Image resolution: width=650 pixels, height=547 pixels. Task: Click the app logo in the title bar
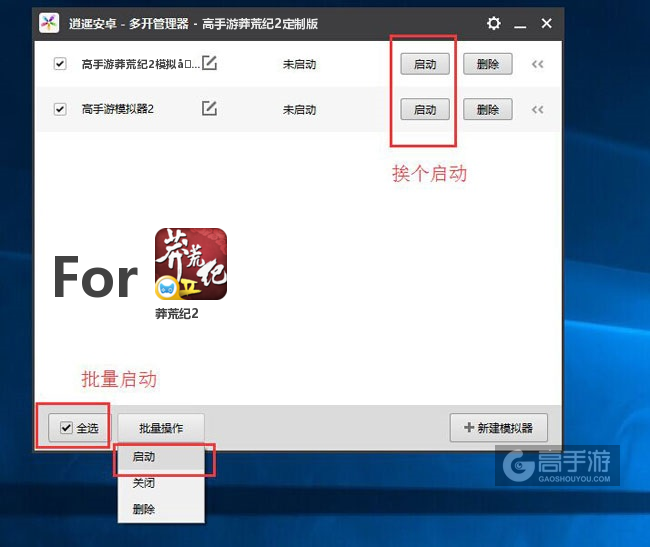46,23
